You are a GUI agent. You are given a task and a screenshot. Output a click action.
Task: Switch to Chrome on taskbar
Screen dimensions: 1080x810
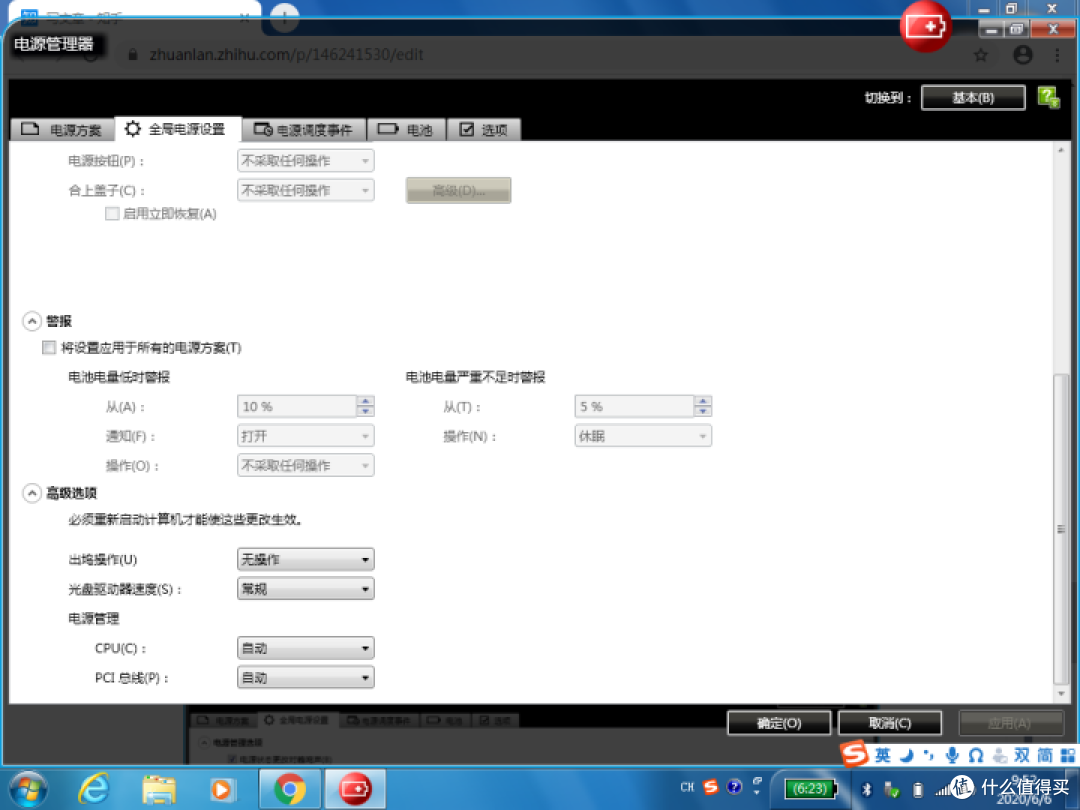click(290, 789)
